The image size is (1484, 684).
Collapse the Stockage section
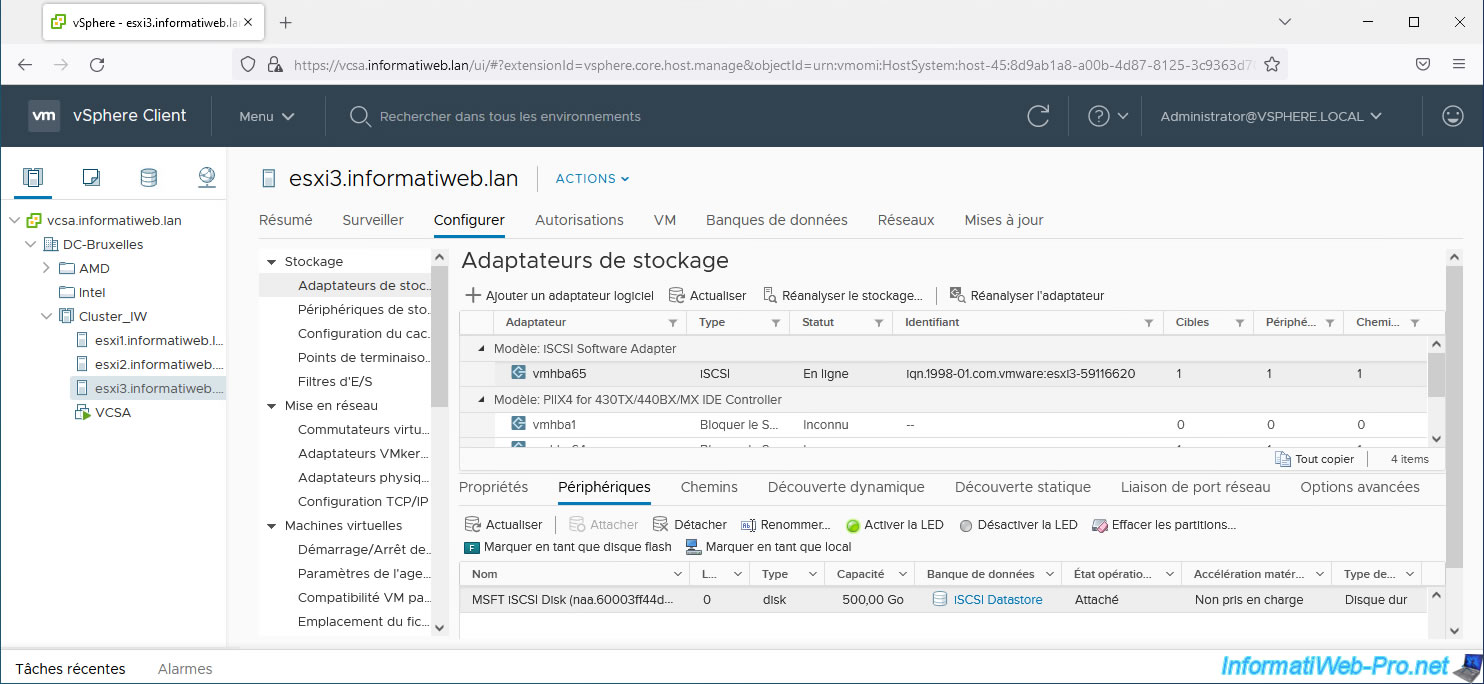click(270, 262)
